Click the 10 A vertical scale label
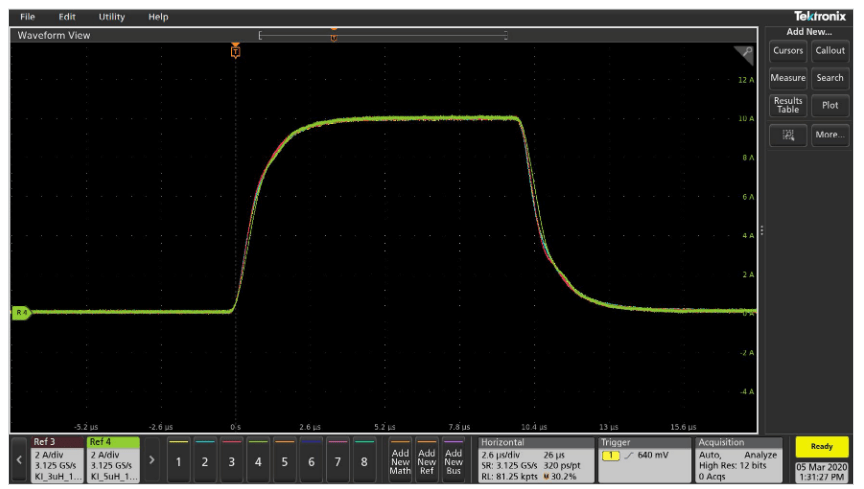Image resolution: width=864 pixels, height=489 pixels. (x=746, y=119)
